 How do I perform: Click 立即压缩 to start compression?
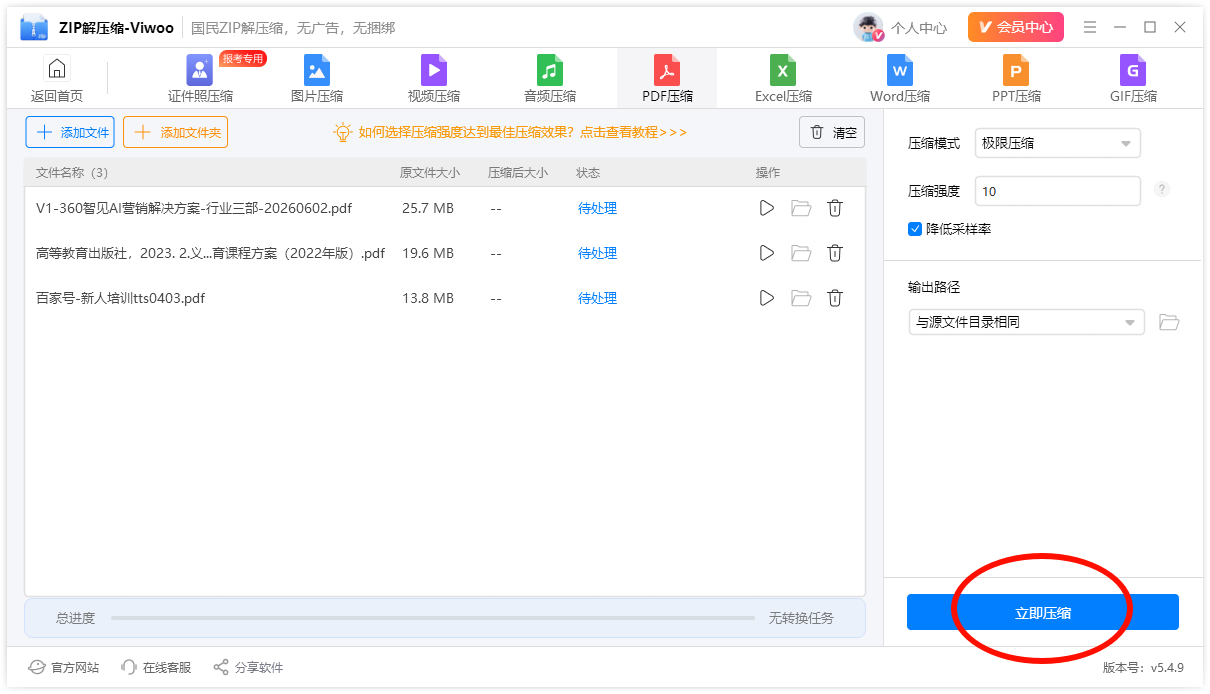1043,612
